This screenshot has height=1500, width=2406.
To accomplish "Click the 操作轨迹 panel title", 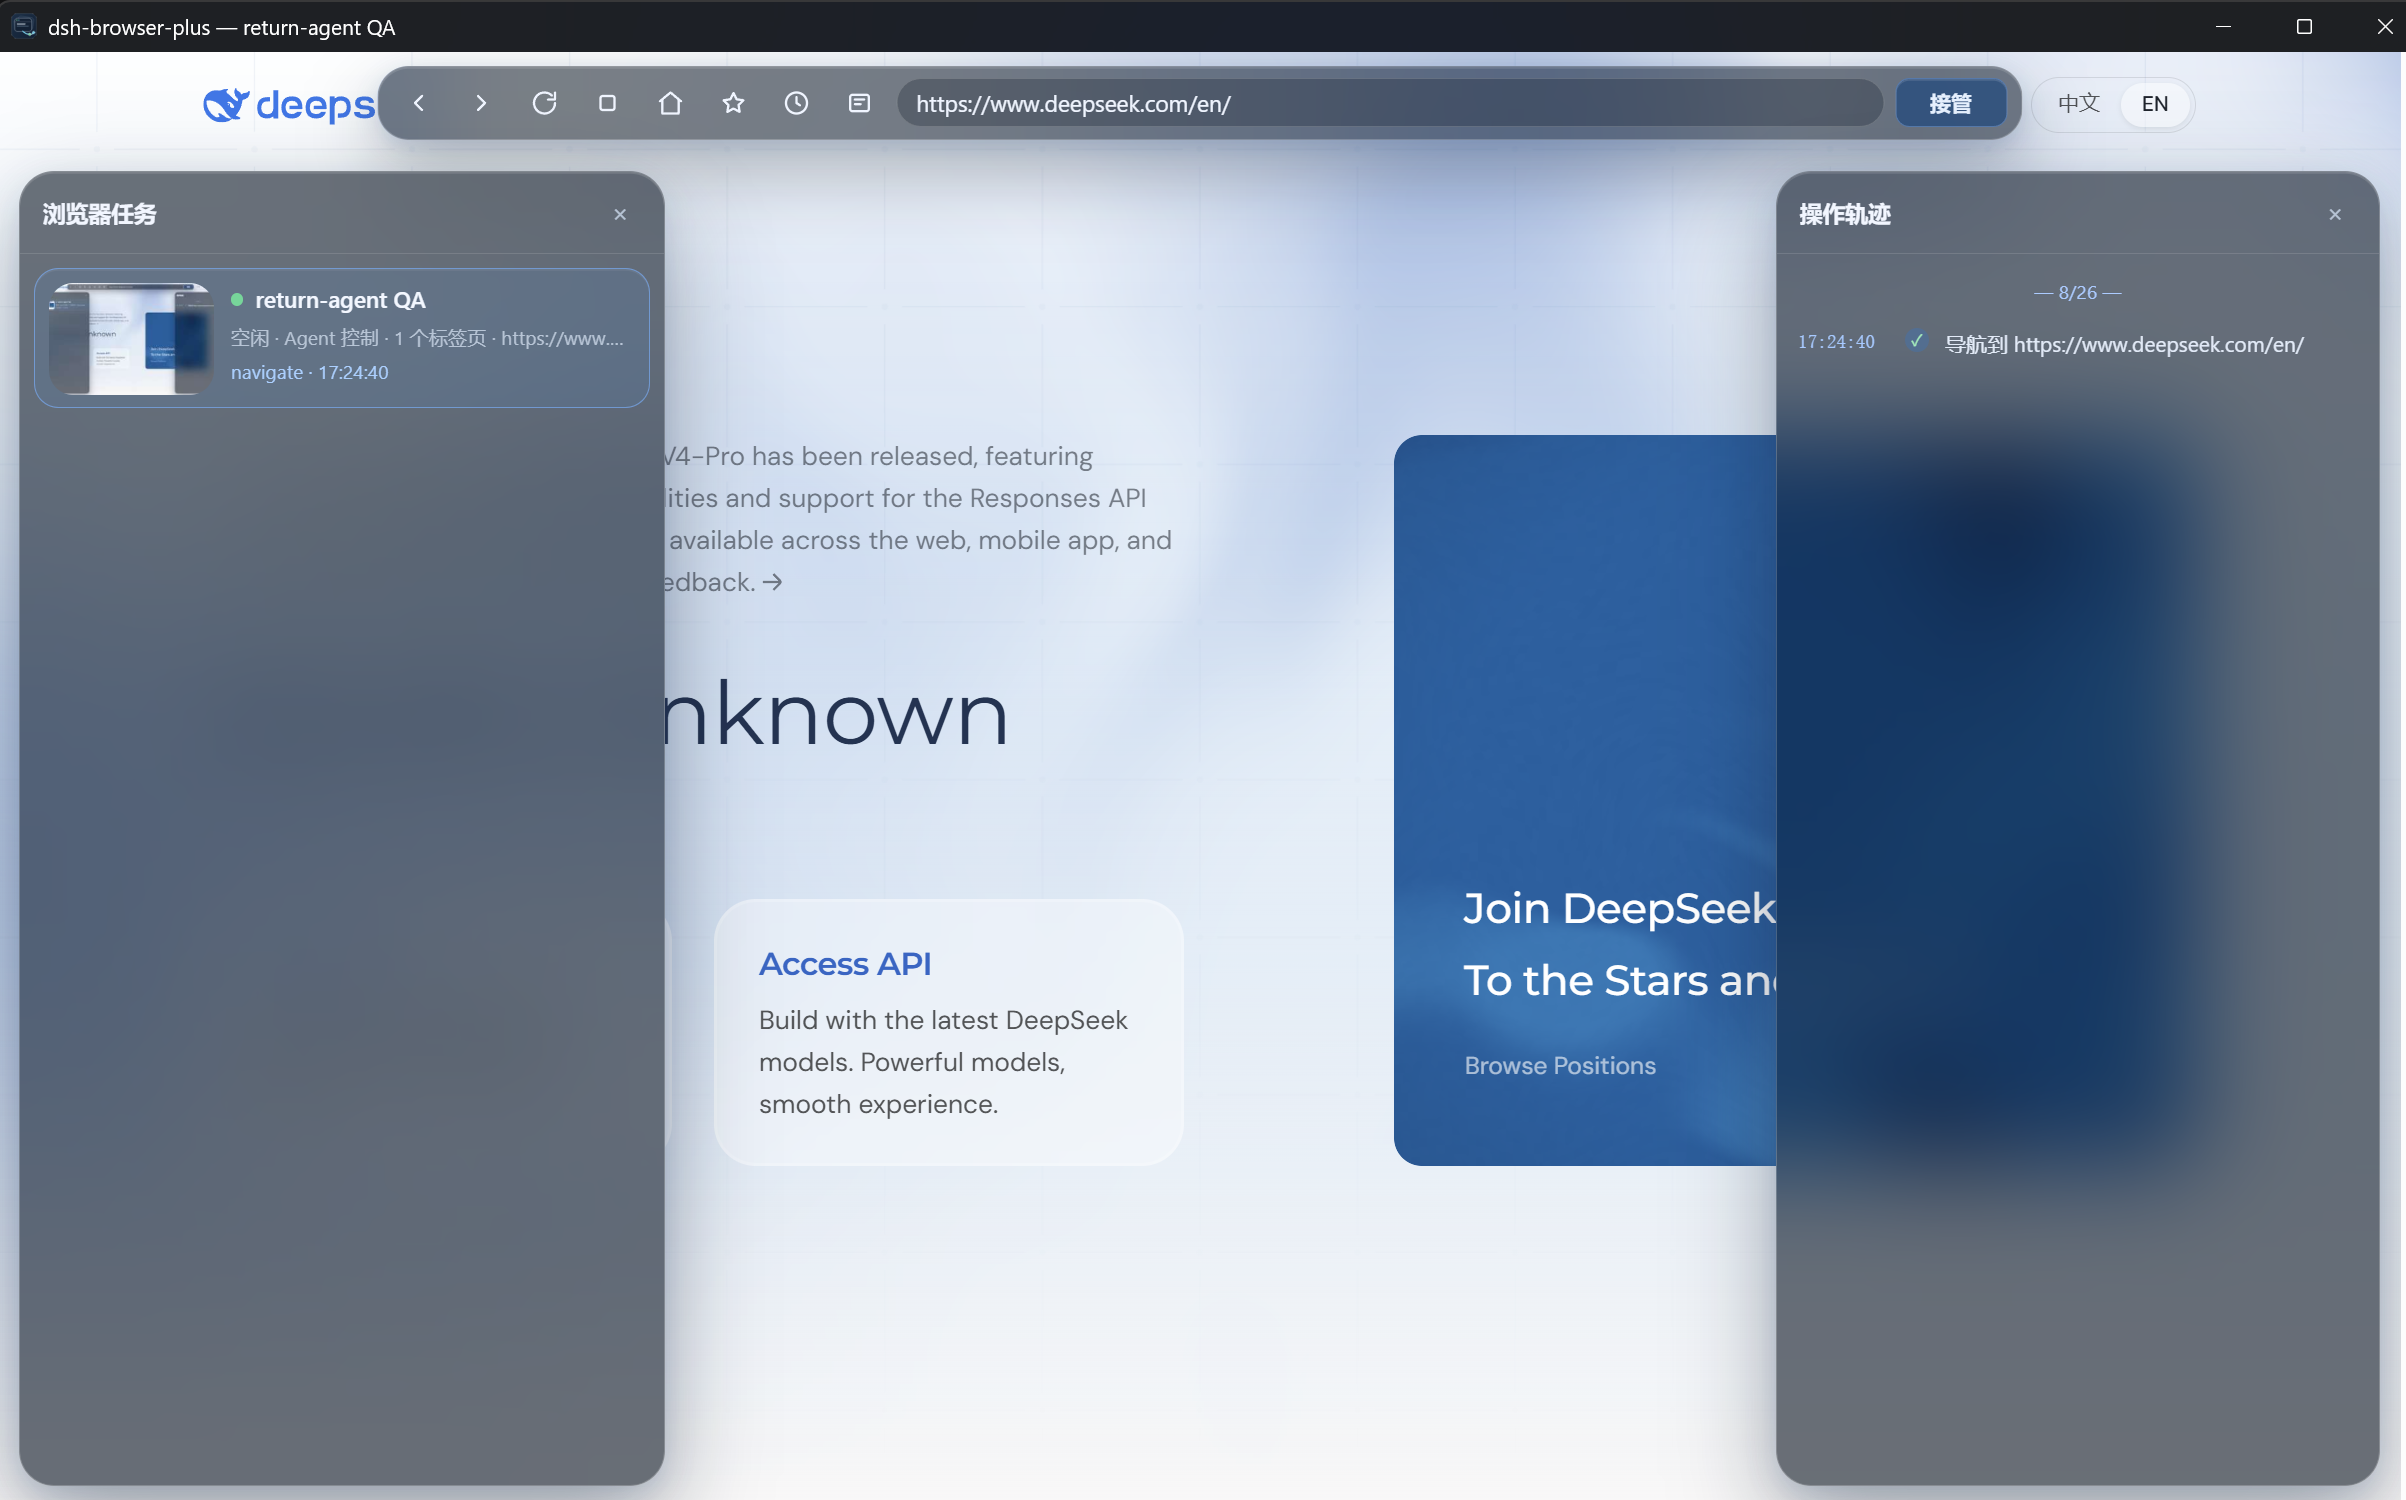I will (x=1844, y=214).
